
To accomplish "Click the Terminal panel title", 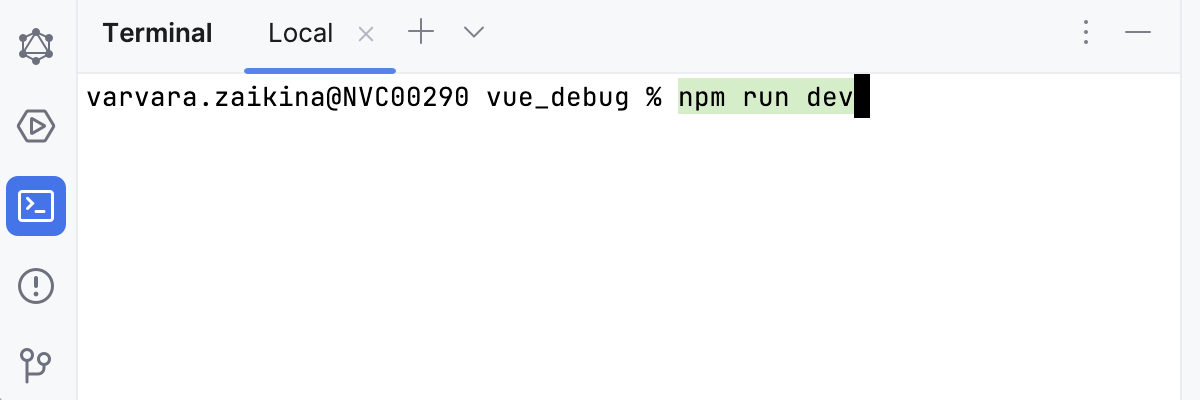I will click(x=157, y=33).
